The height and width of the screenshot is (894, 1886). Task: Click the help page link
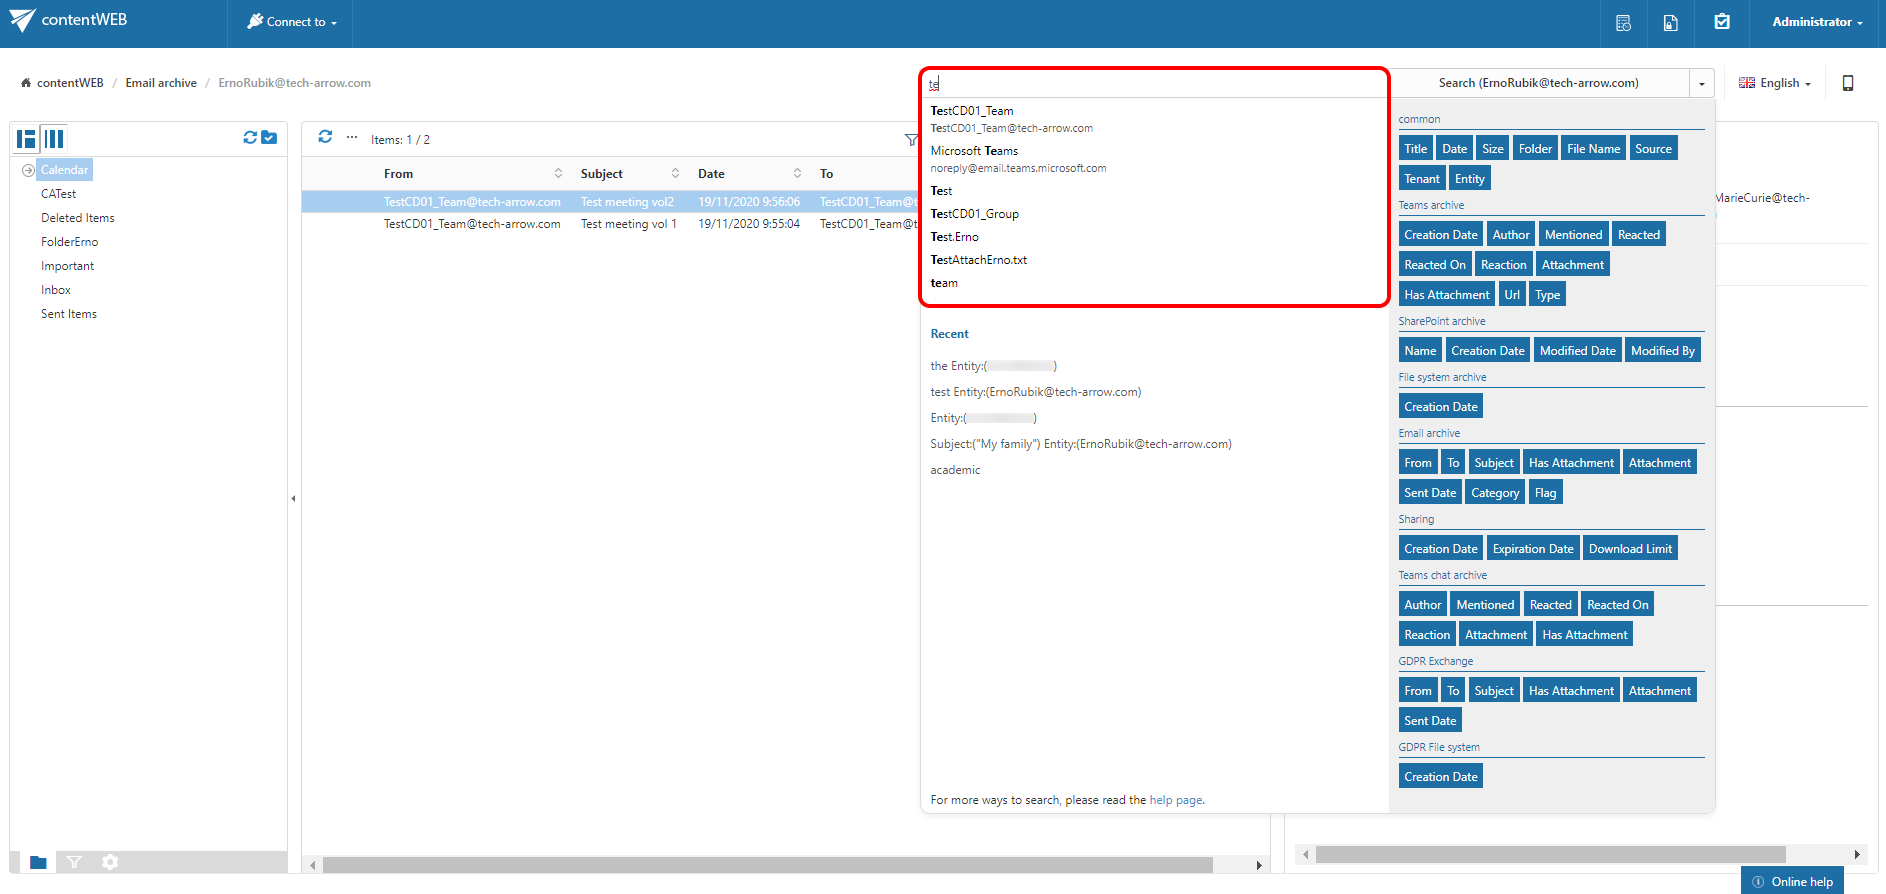click(1176, 800)
